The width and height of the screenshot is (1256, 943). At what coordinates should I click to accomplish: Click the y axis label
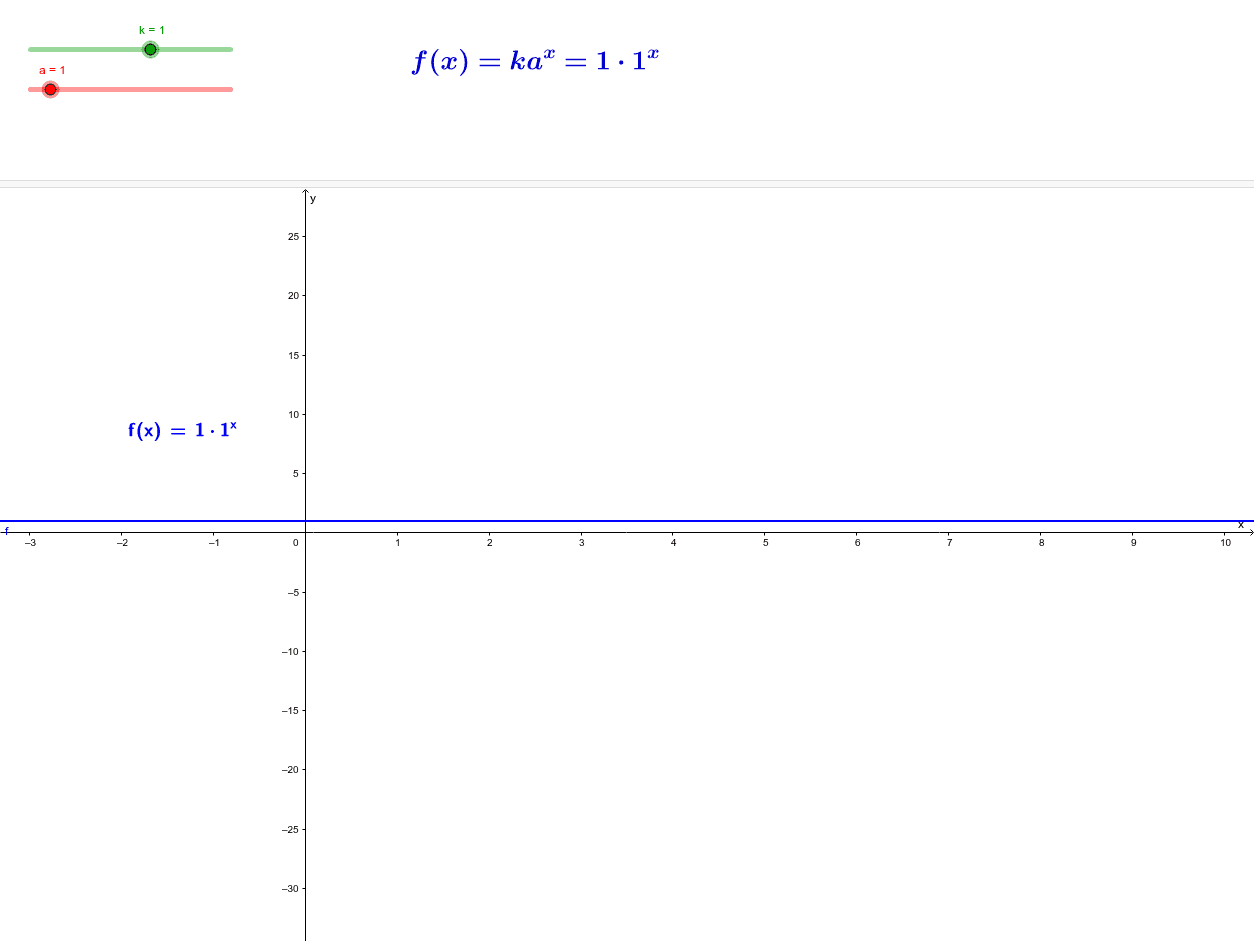pyautogui.click(x=313, y=198)
